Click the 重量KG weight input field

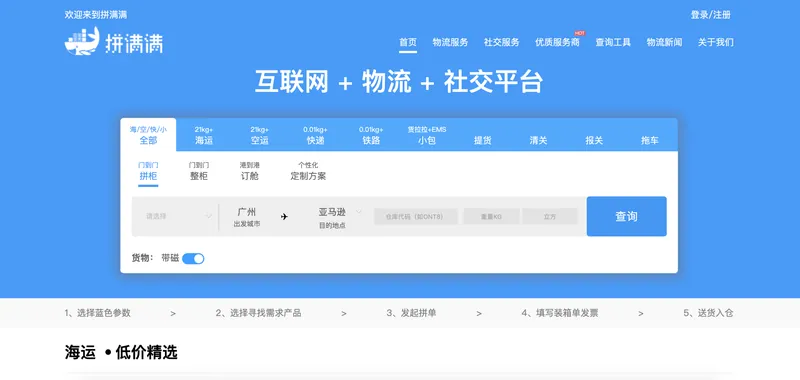pos(491,216)
